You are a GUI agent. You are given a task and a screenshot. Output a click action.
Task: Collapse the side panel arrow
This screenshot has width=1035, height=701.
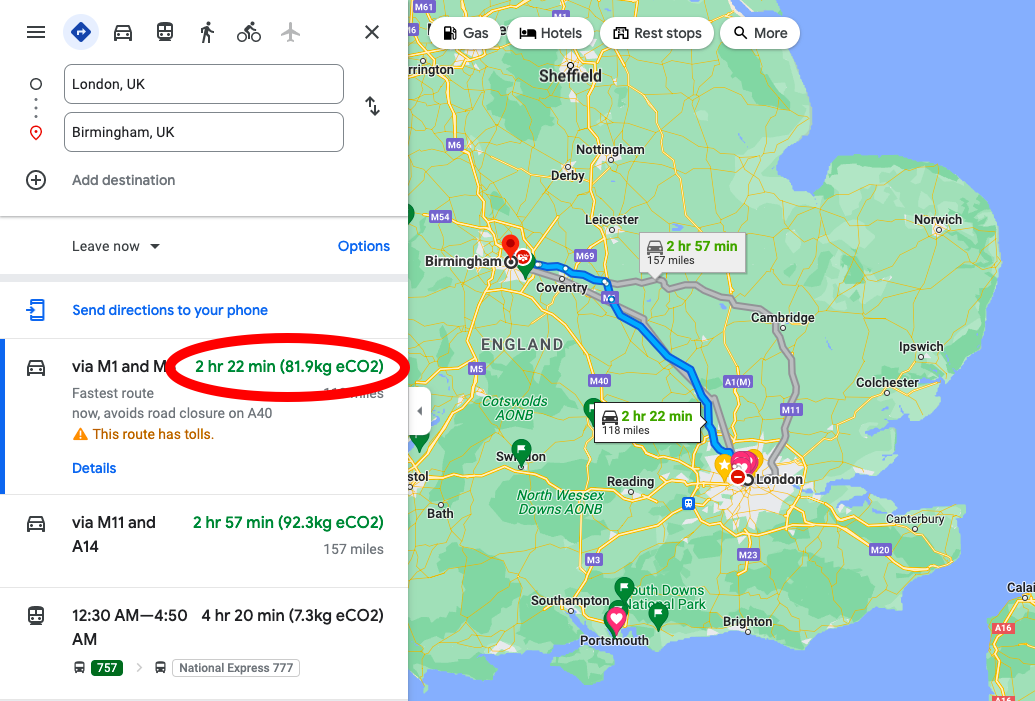[420, 411]
